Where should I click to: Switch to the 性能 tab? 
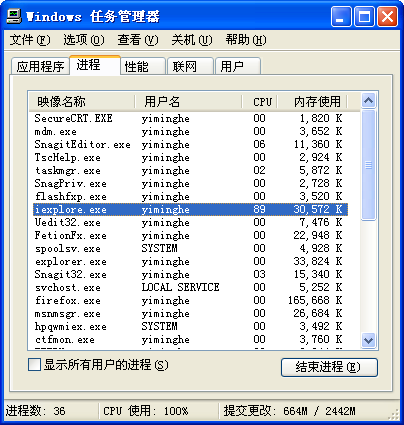(x=143, y=66)
